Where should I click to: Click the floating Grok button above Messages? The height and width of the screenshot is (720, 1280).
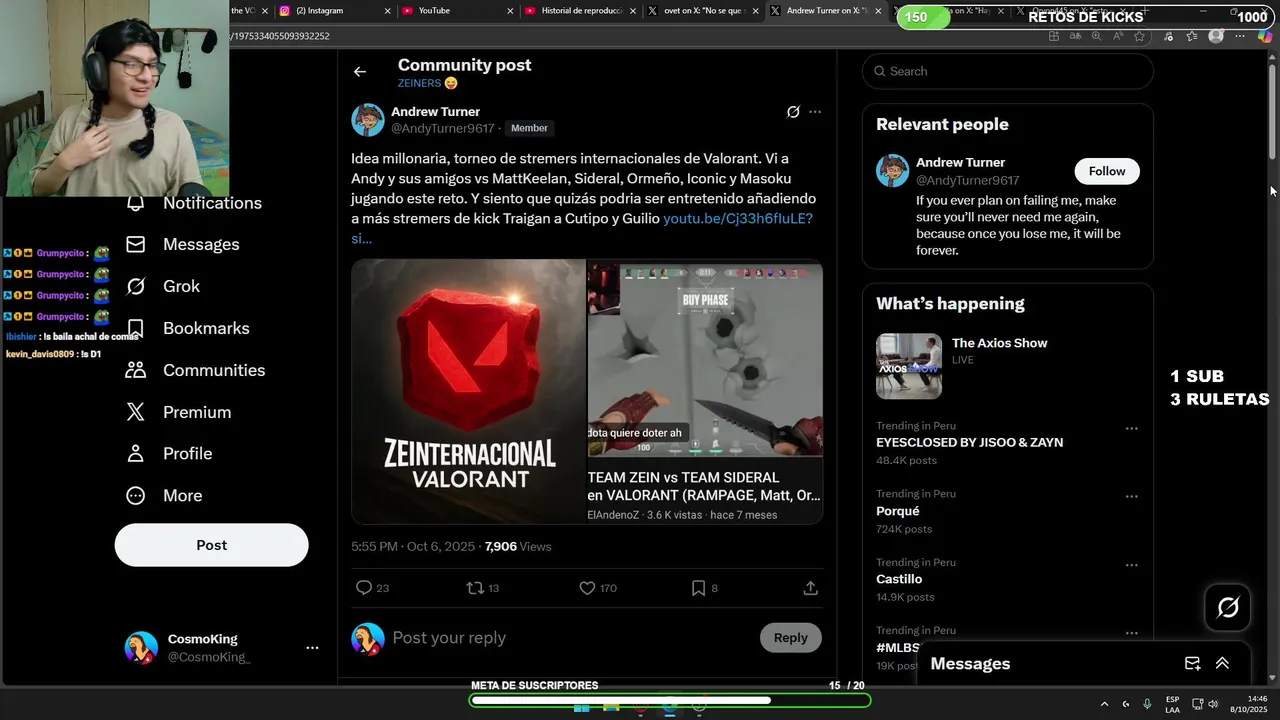point(1228,607)
